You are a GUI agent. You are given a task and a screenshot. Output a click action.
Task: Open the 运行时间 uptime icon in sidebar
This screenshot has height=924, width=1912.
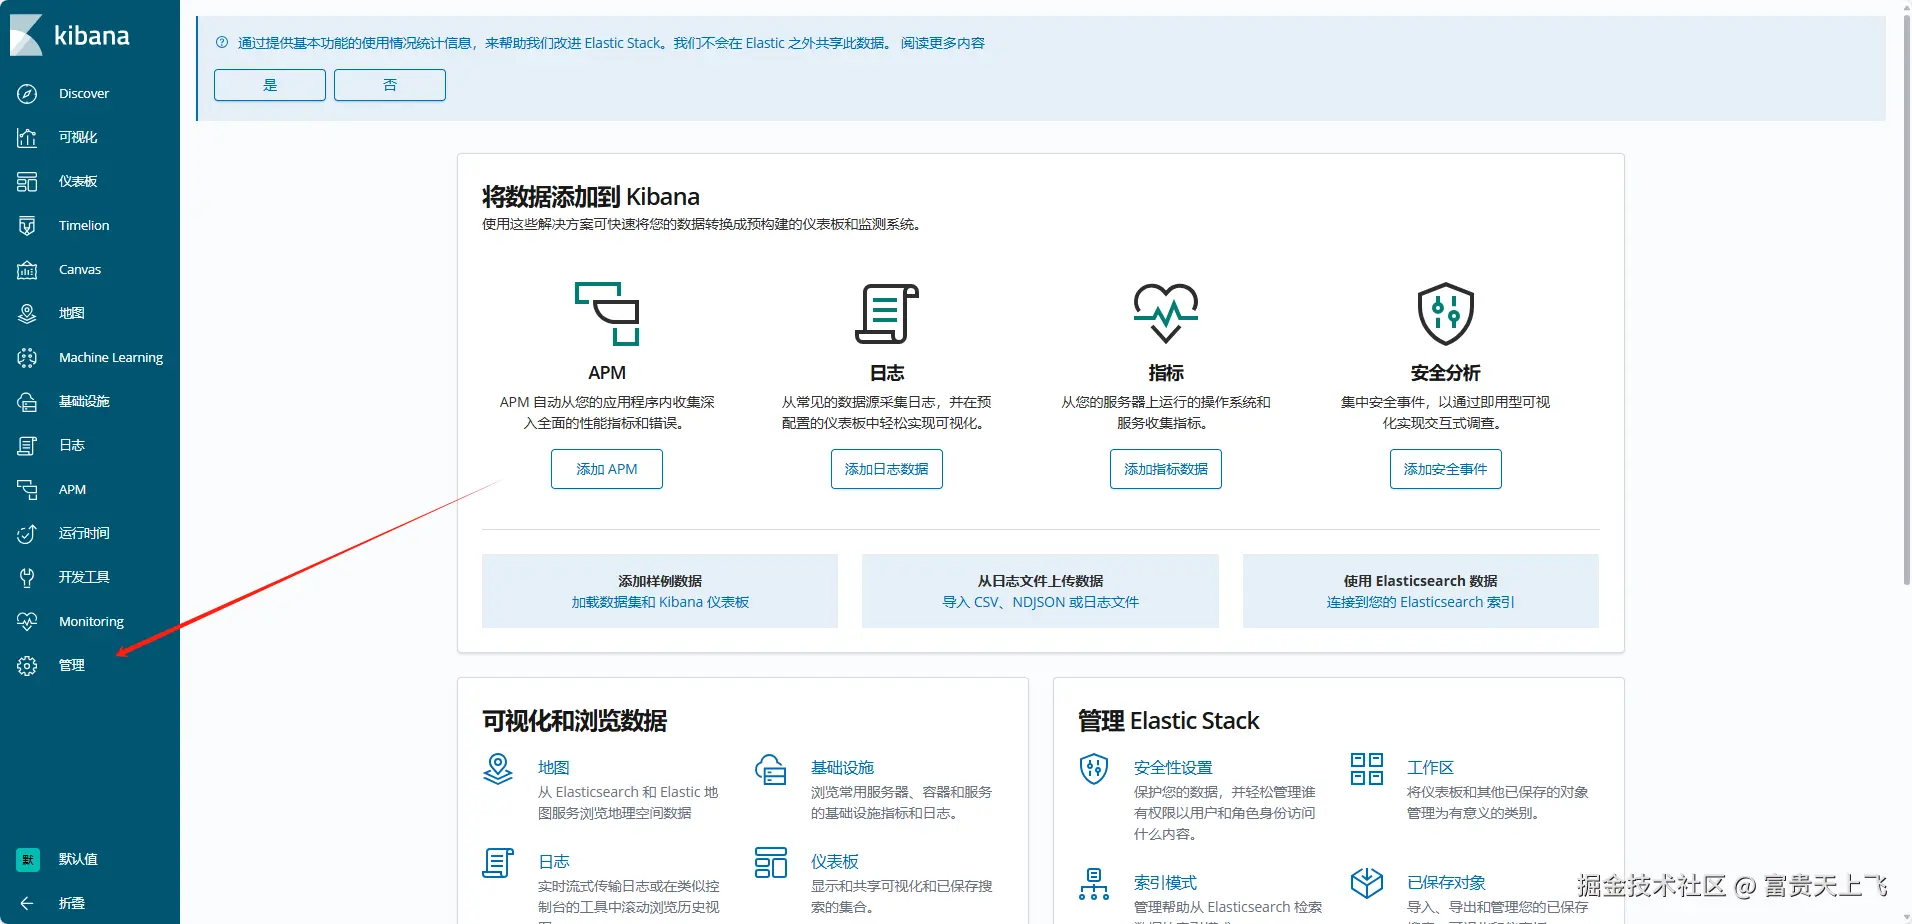[27, 534]
